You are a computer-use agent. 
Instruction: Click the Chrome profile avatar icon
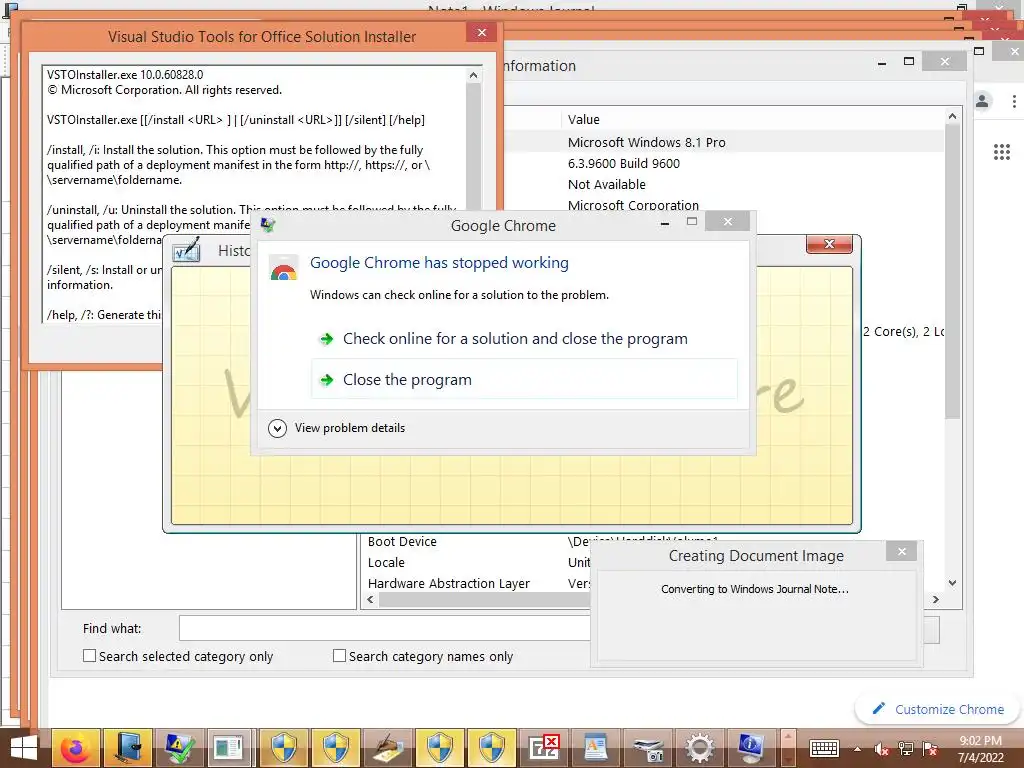982,101
